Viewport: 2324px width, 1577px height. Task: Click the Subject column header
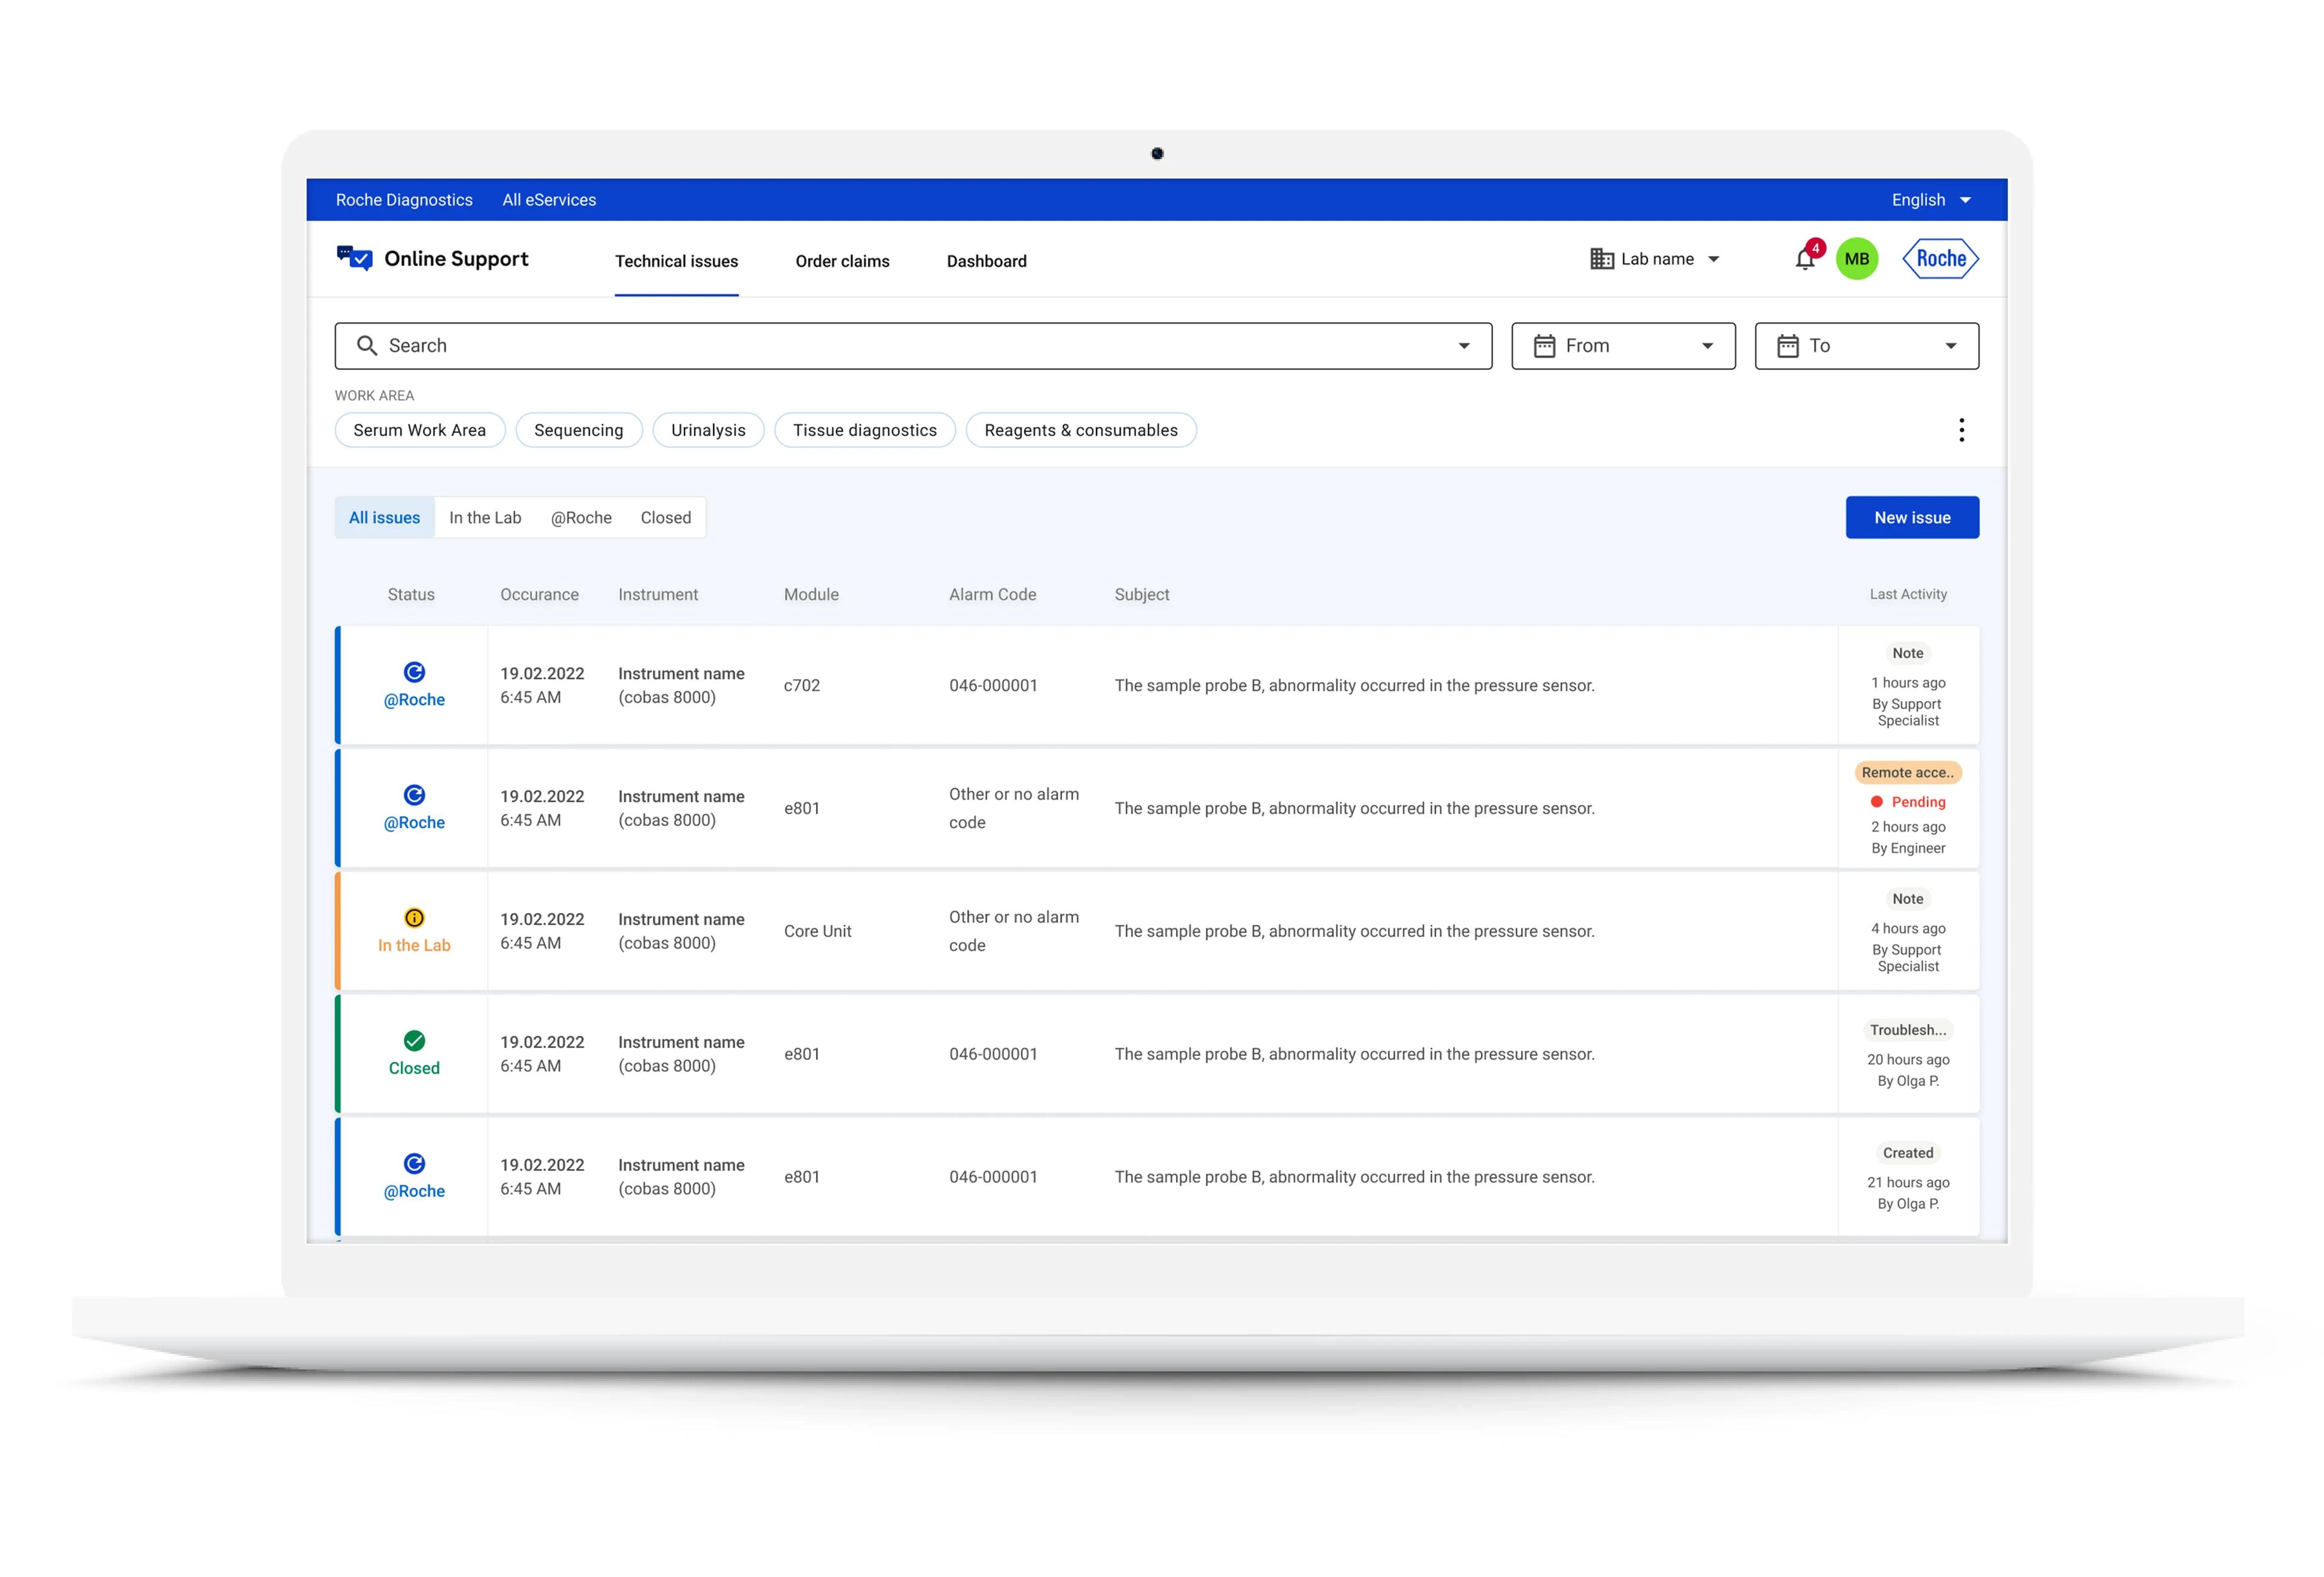tap(1142, 595)
